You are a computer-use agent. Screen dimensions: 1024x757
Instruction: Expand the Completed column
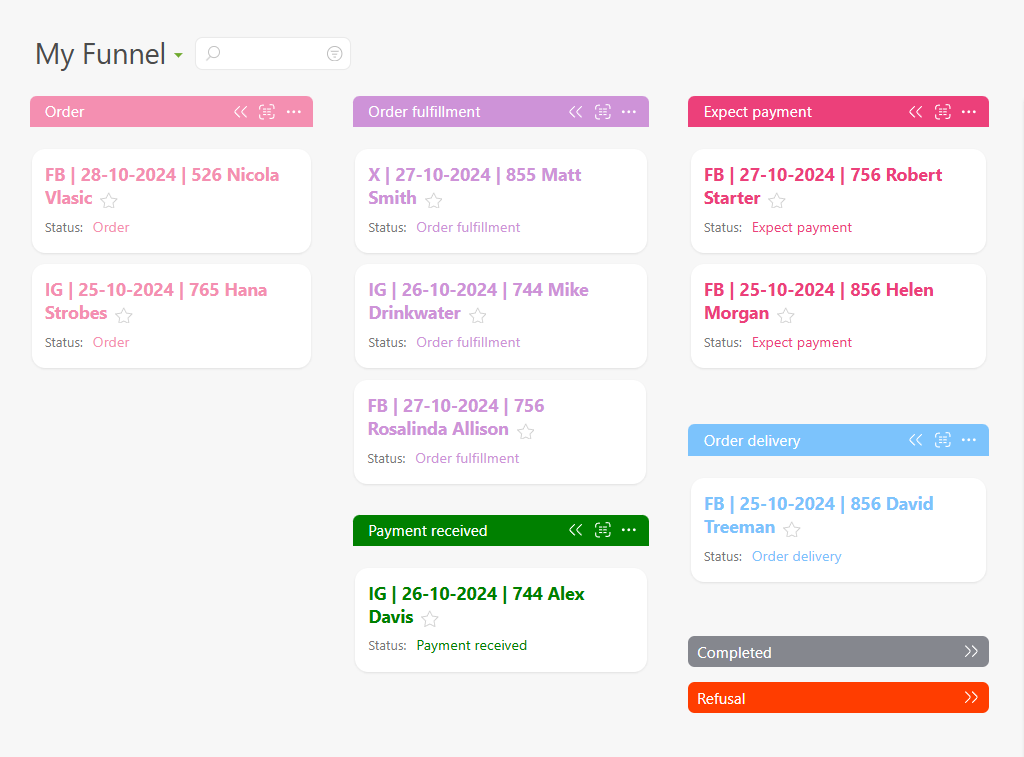[x=971, y=651]
